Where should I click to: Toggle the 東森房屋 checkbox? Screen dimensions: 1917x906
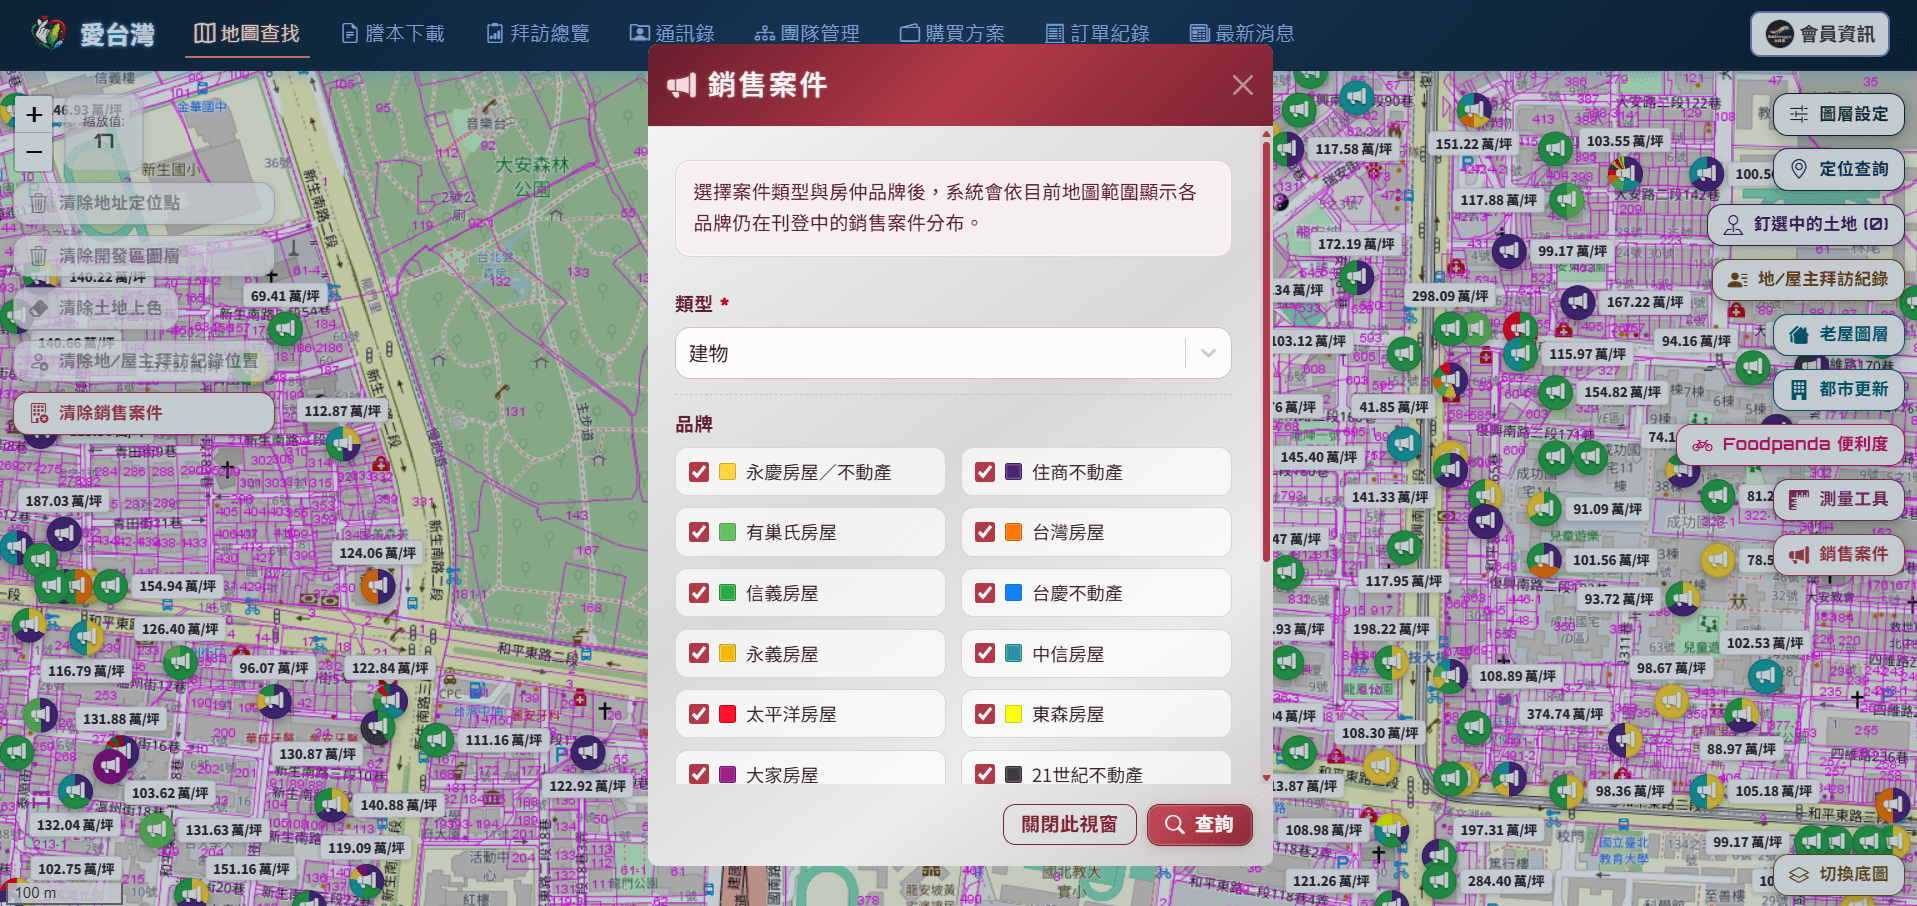[x=985, y=714]
